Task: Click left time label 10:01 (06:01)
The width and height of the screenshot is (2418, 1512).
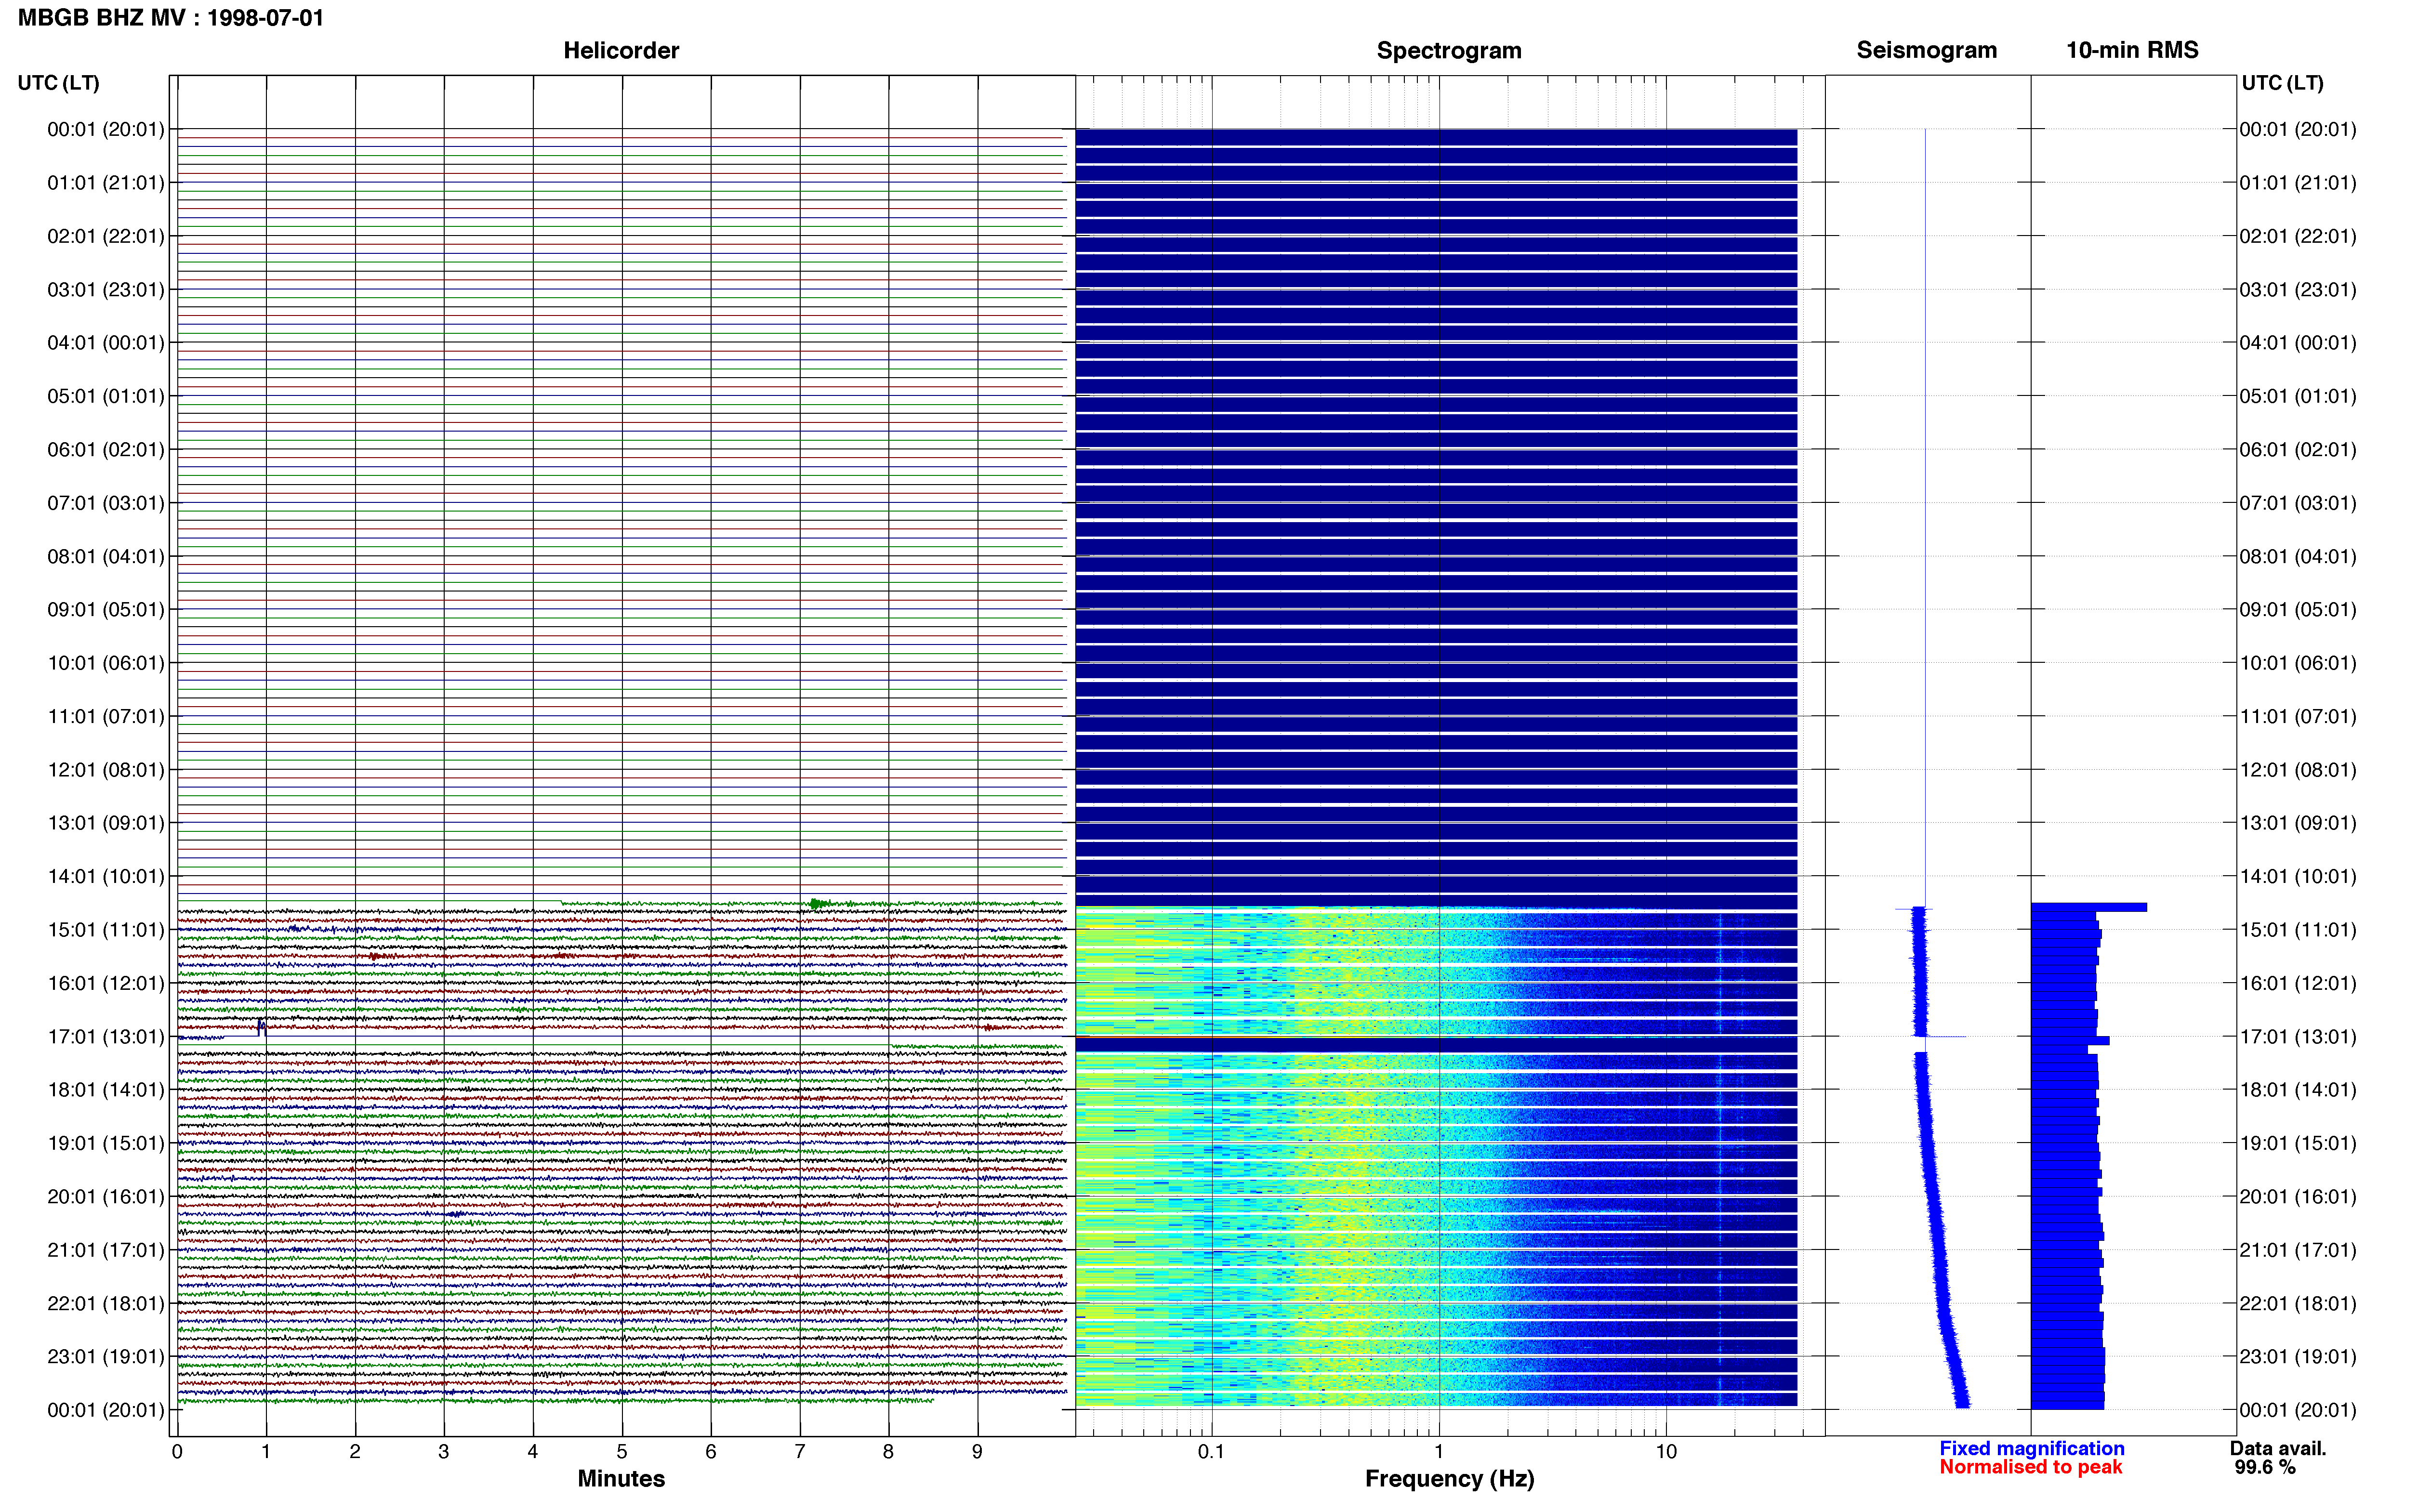Action: pyautogui.click(x=106, y=663)
